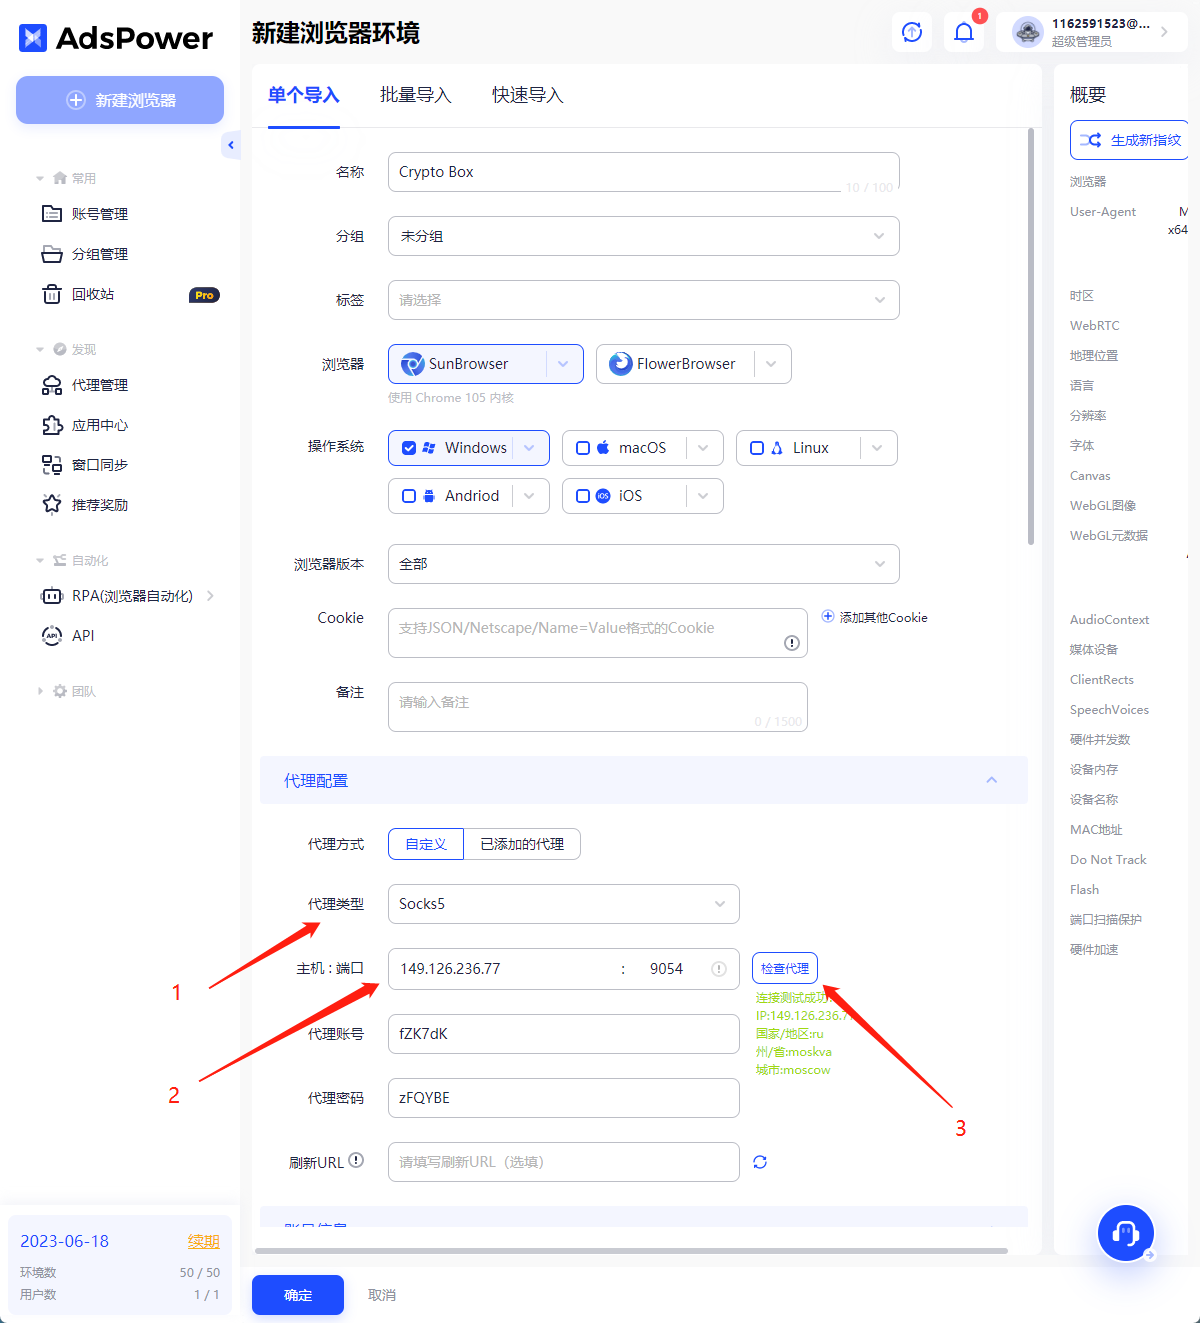Screen dimensions: 1200x1323
Task: Click the 取消 cancel button
Action: pyautogui.click(x=382, y=1295)
